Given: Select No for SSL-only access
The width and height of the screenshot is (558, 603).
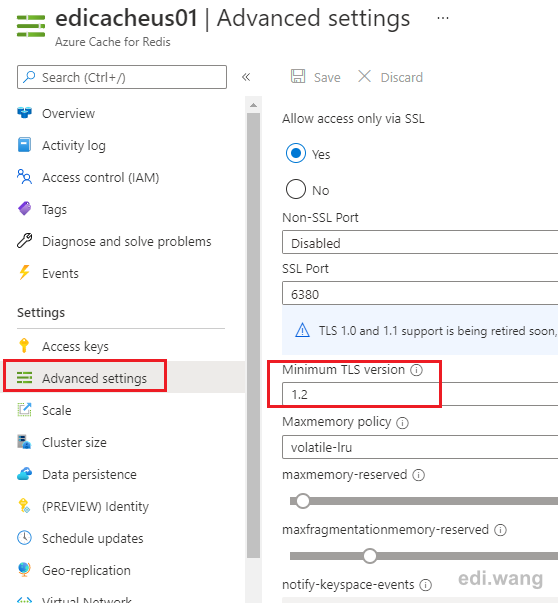Looking at the screenshot, I should (296, 189).
